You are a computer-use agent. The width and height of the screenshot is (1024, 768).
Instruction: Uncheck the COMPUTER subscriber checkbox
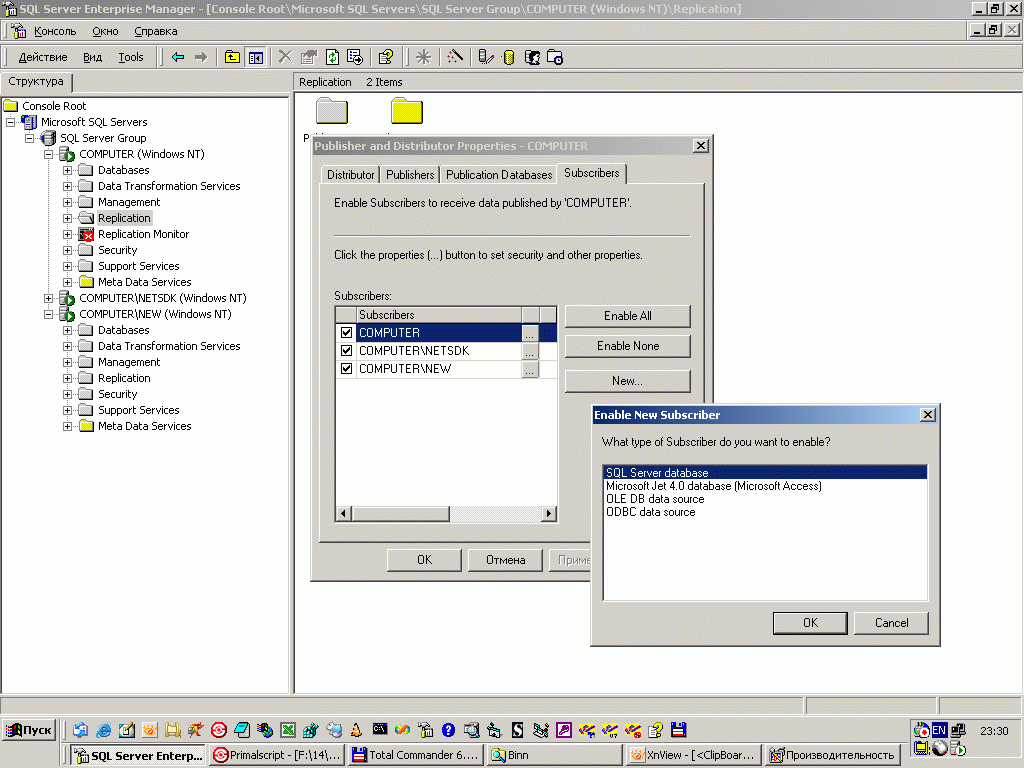click(x=346, y=332)
